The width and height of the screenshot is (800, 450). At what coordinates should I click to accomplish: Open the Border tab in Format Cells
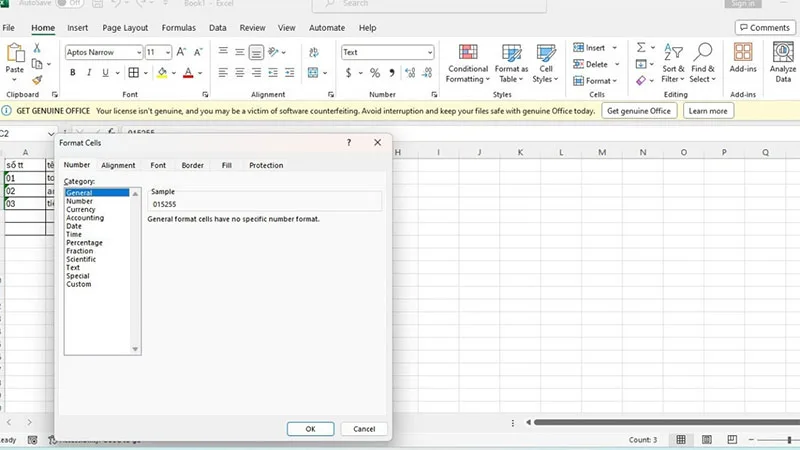pyautogui.click(x=192, y=165)
